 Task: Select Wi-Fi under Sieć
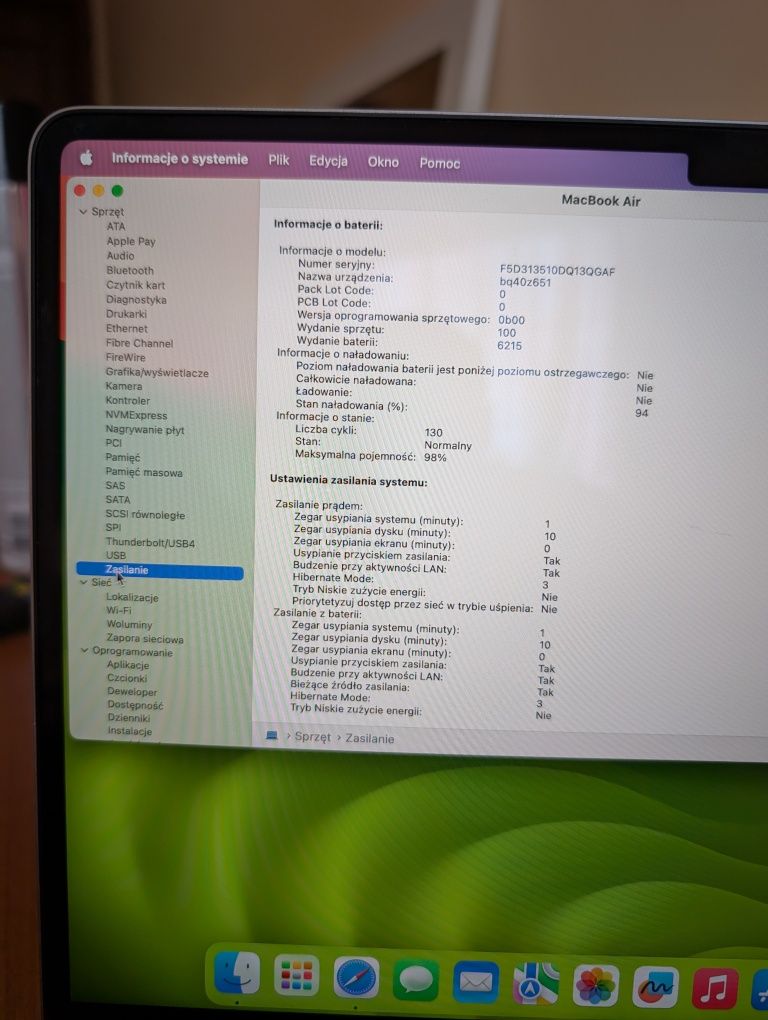118,611
